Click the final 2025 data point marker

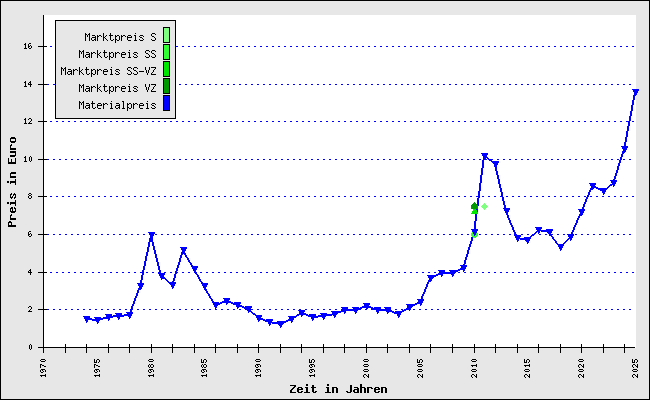(x=635, y=93)
